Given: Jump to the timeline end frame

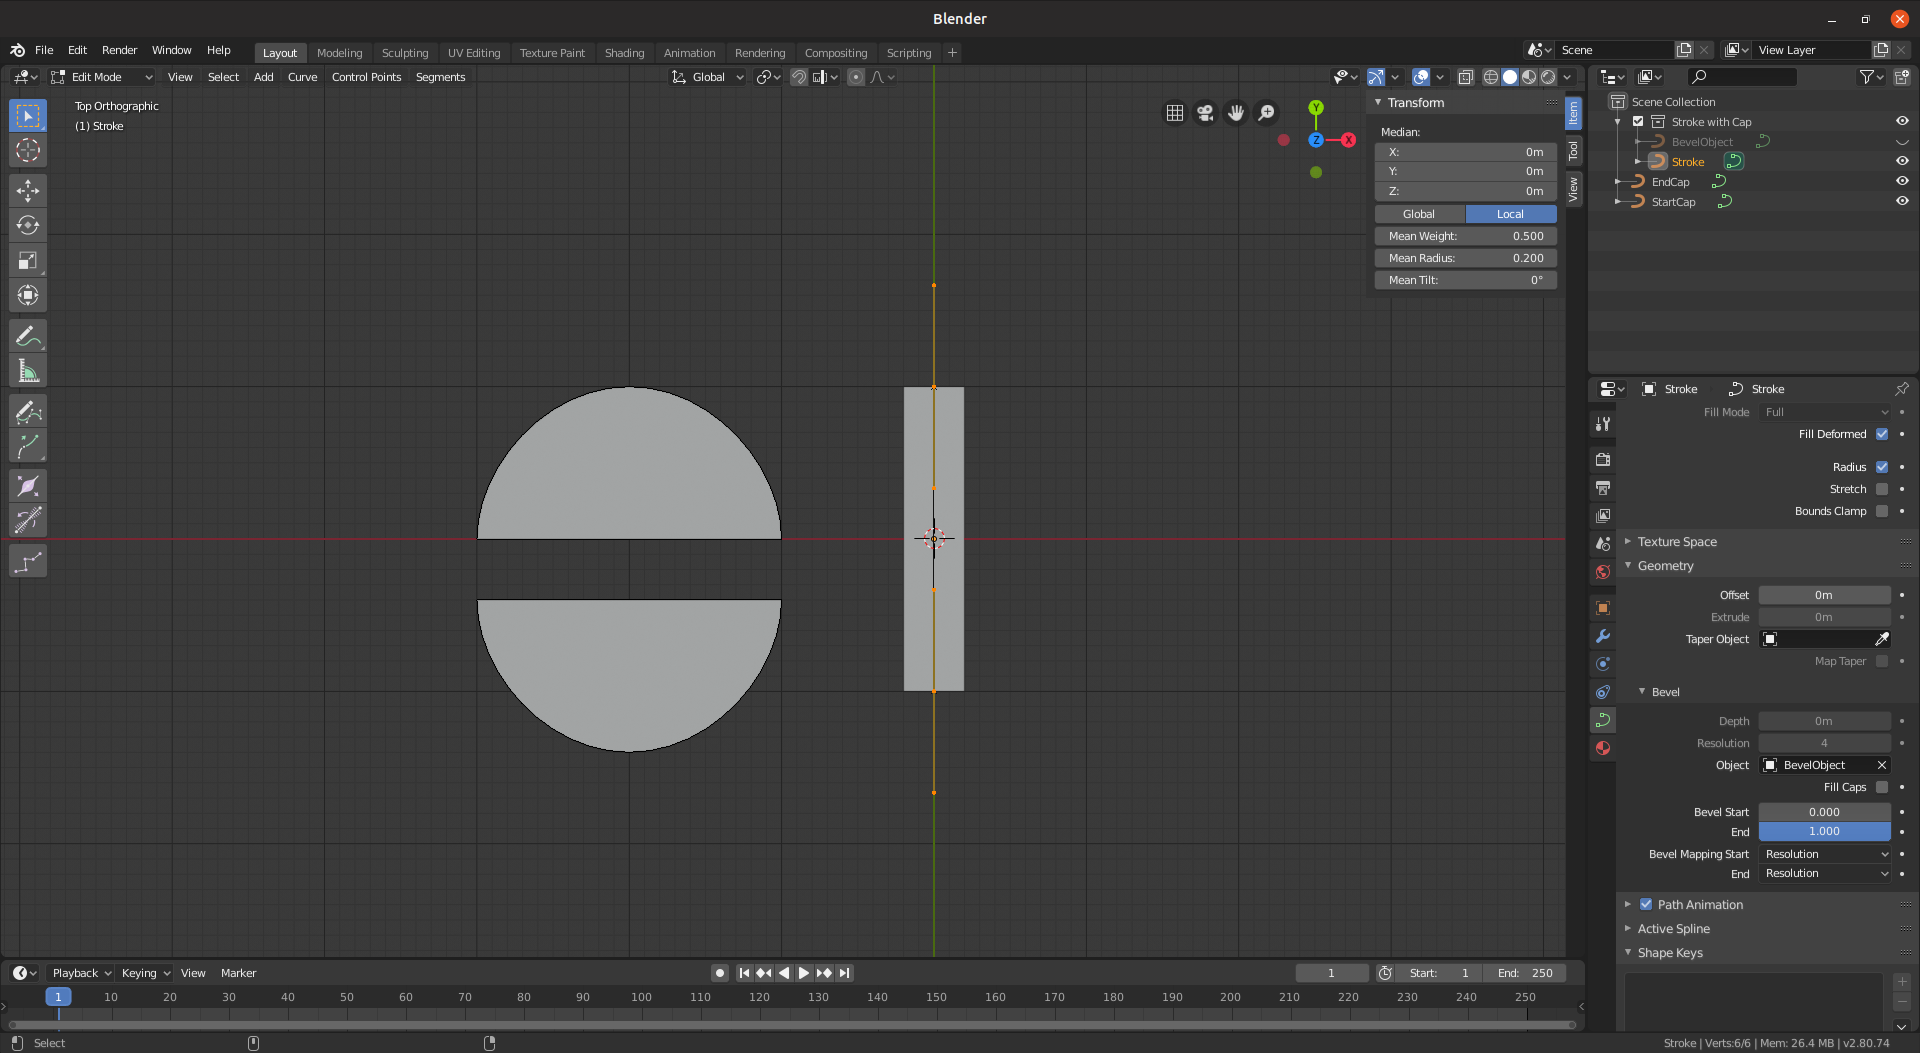Looking at the screenshot, I should pyautogui.click(x=845, y=973).
